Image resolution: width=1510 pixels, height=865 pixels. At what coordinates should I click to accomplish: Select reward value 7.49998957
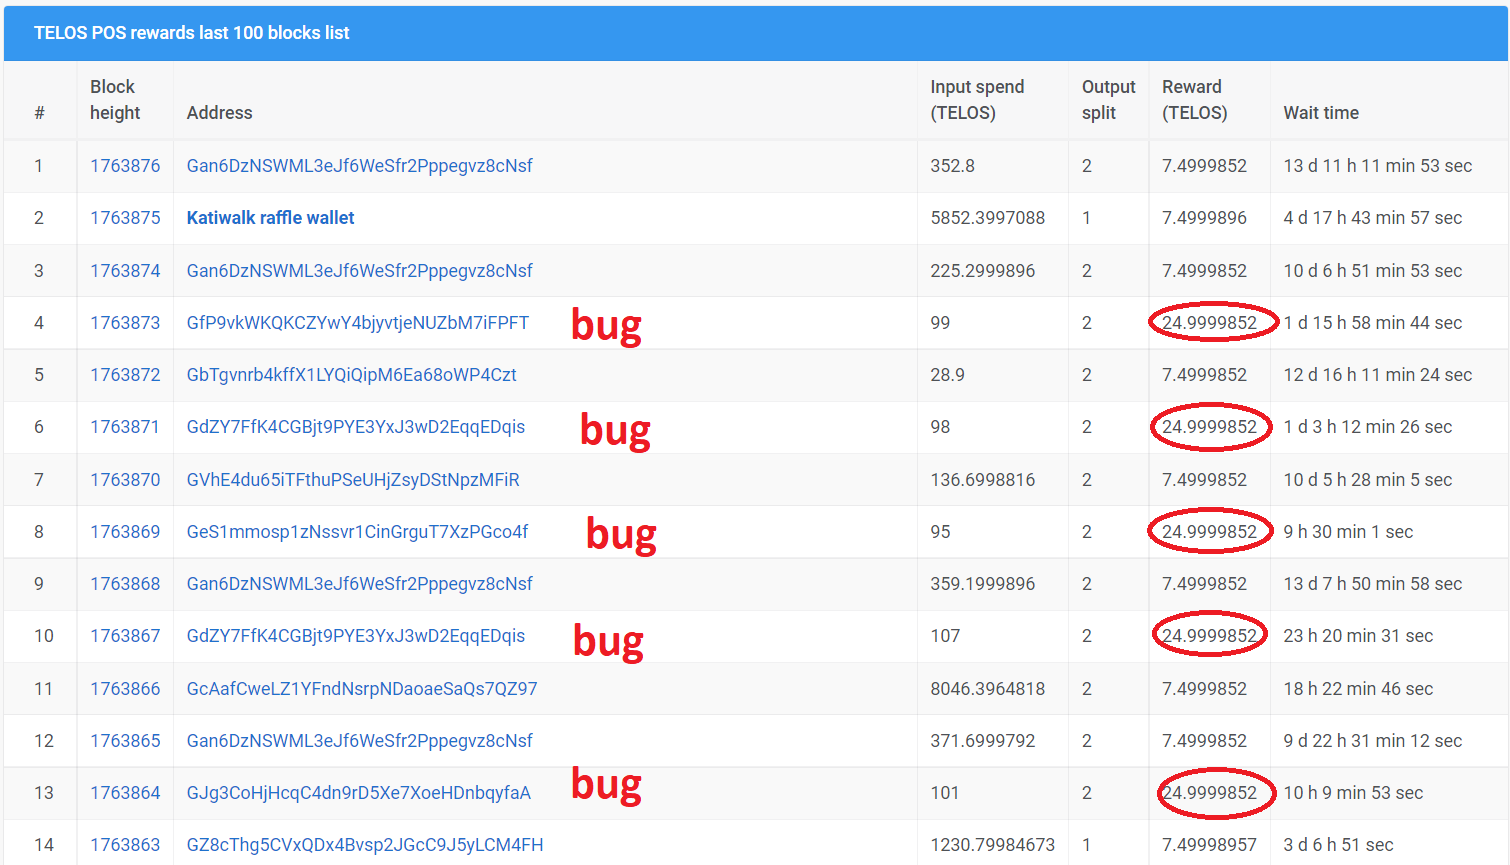(x=1209, y=845)
